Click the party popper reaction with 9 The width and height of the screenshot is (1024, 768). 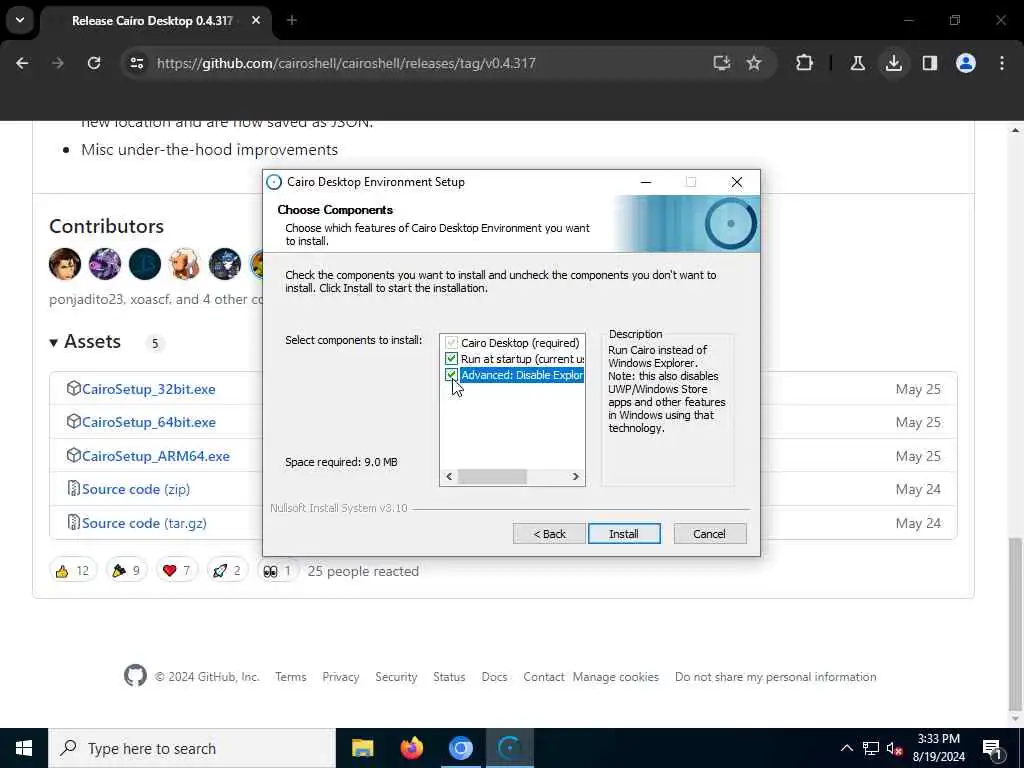point(126,571)
